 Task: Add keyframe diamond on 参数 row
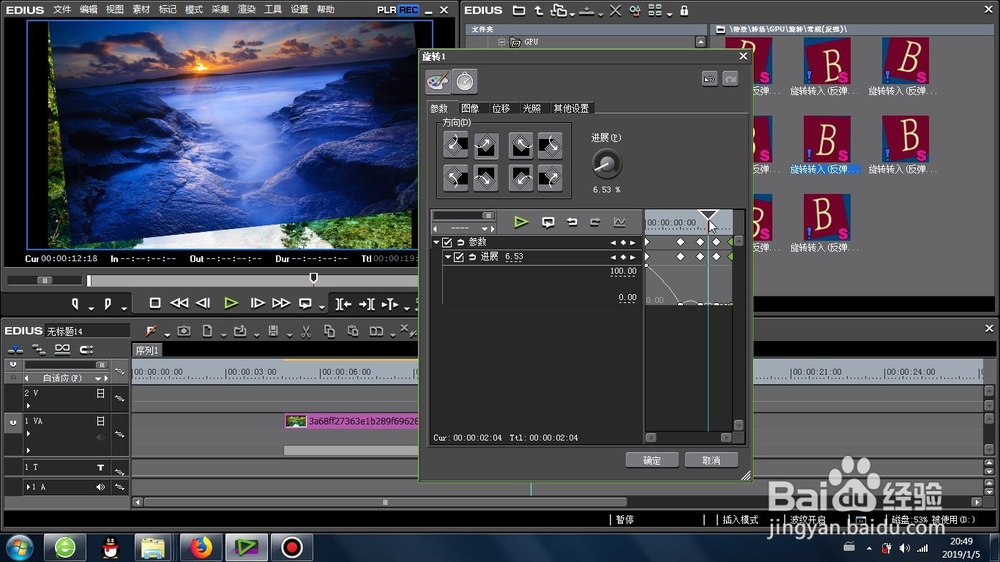[623, 242]
